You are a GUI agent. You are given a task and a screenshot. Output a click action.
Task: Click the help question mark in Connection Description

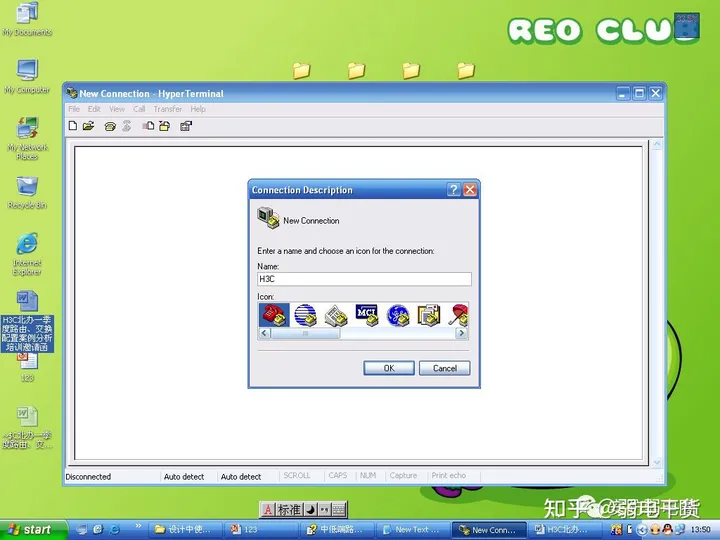coord(454,190)
